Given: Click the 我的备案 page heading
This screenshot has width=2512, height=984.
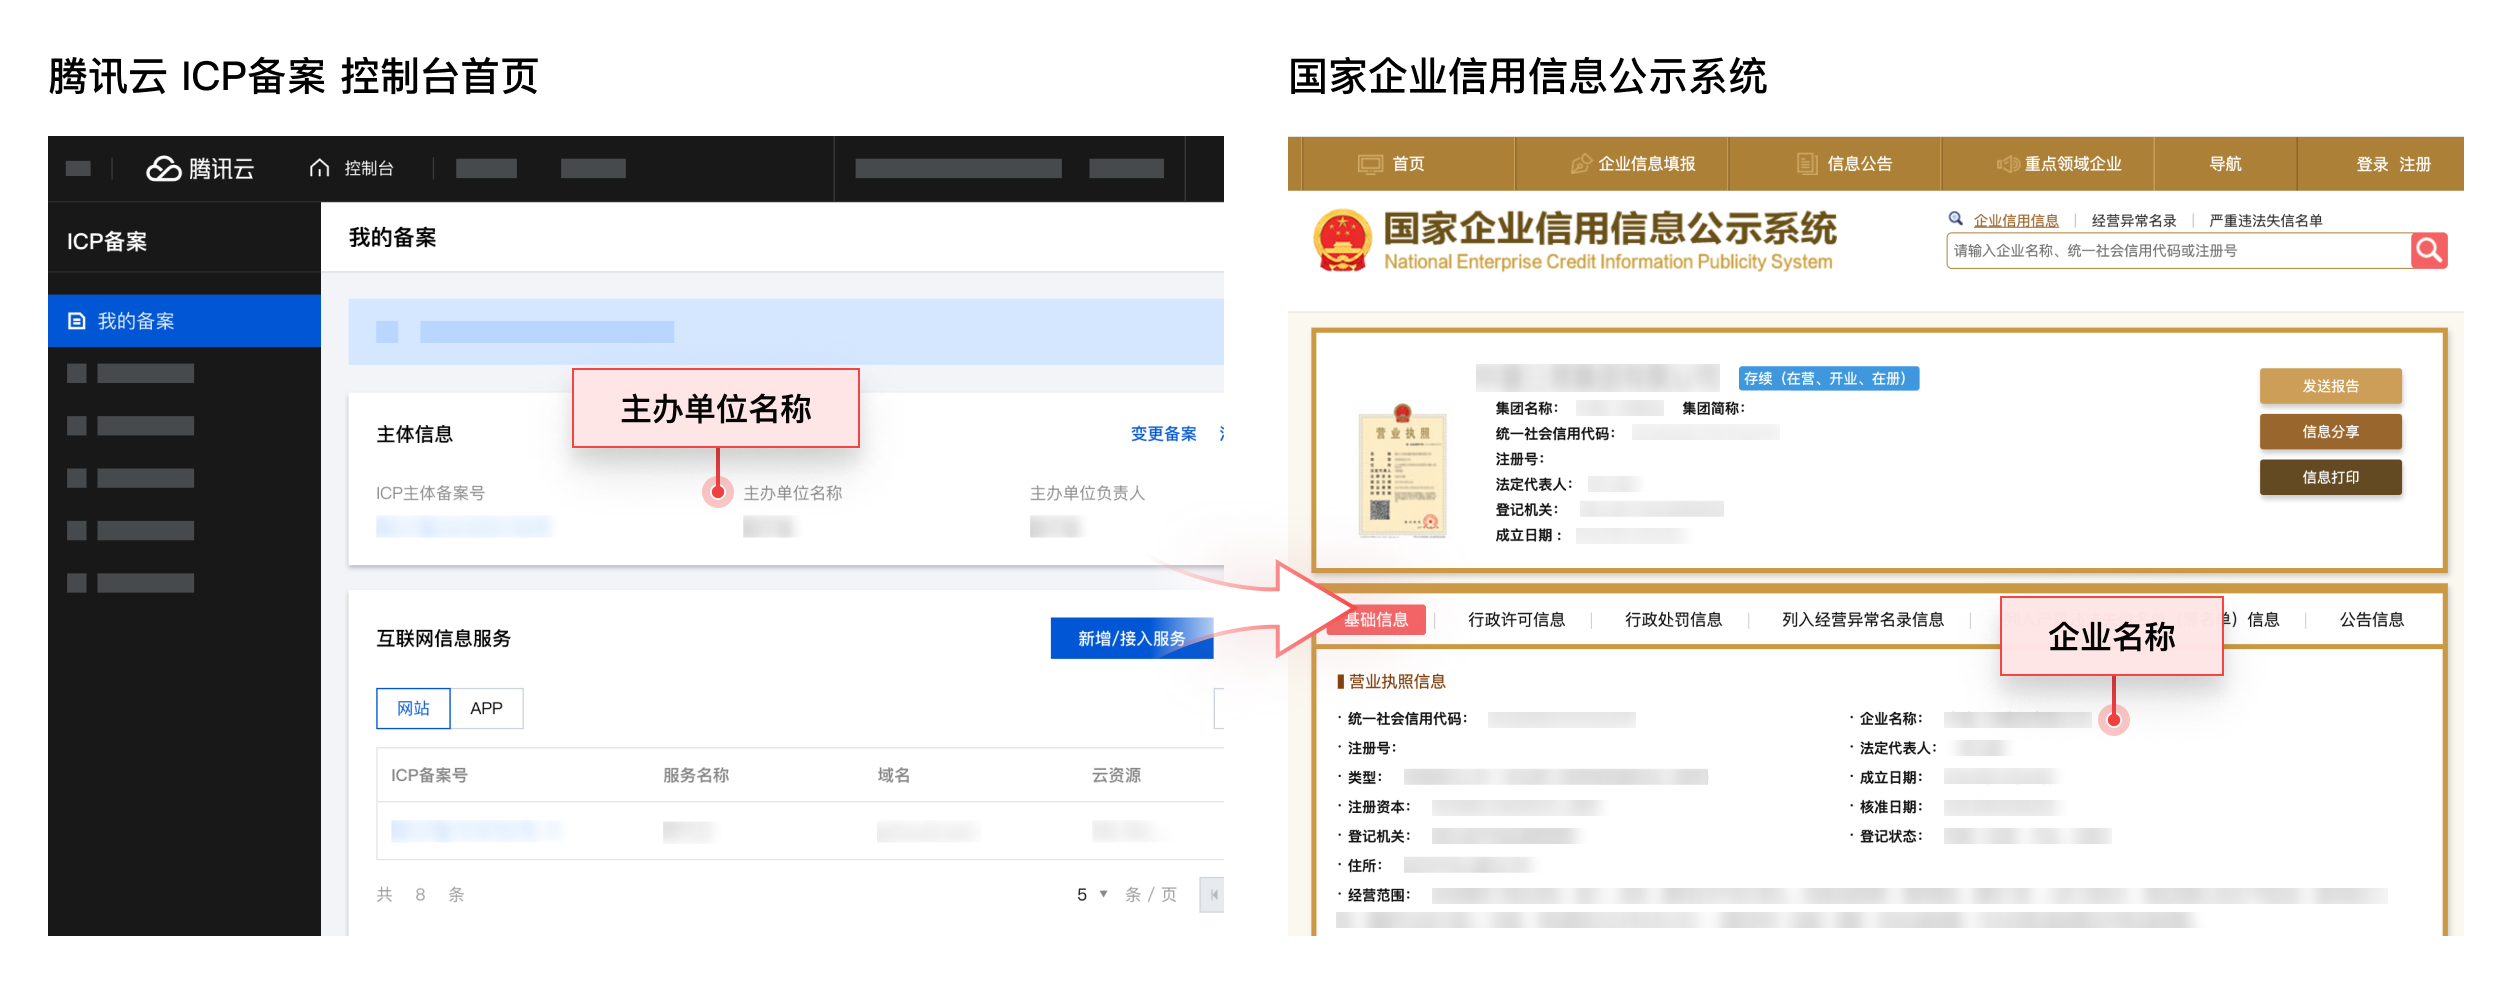Looking at the screenshot, I should point(392,238).
